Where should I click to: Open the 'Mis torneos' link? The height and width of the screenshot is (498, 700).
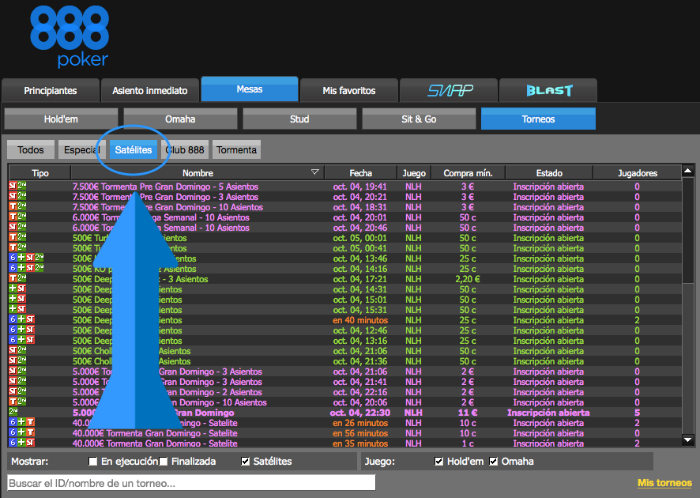coord(665,483)
